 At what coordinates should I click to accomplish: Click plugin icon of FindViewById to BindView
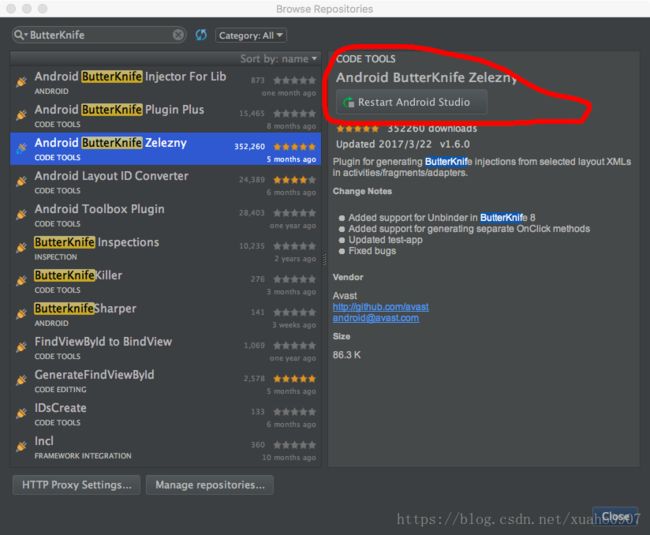tap(22, 347)
